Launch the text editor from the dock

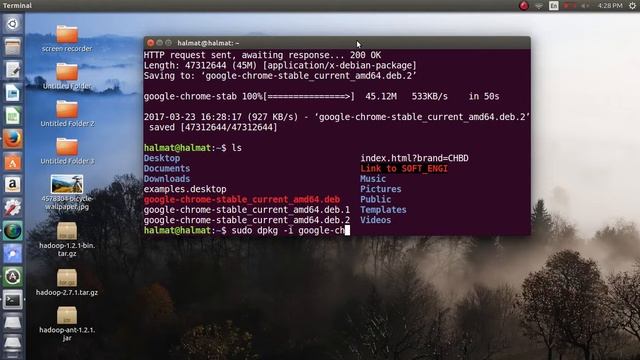click(13, 70)
